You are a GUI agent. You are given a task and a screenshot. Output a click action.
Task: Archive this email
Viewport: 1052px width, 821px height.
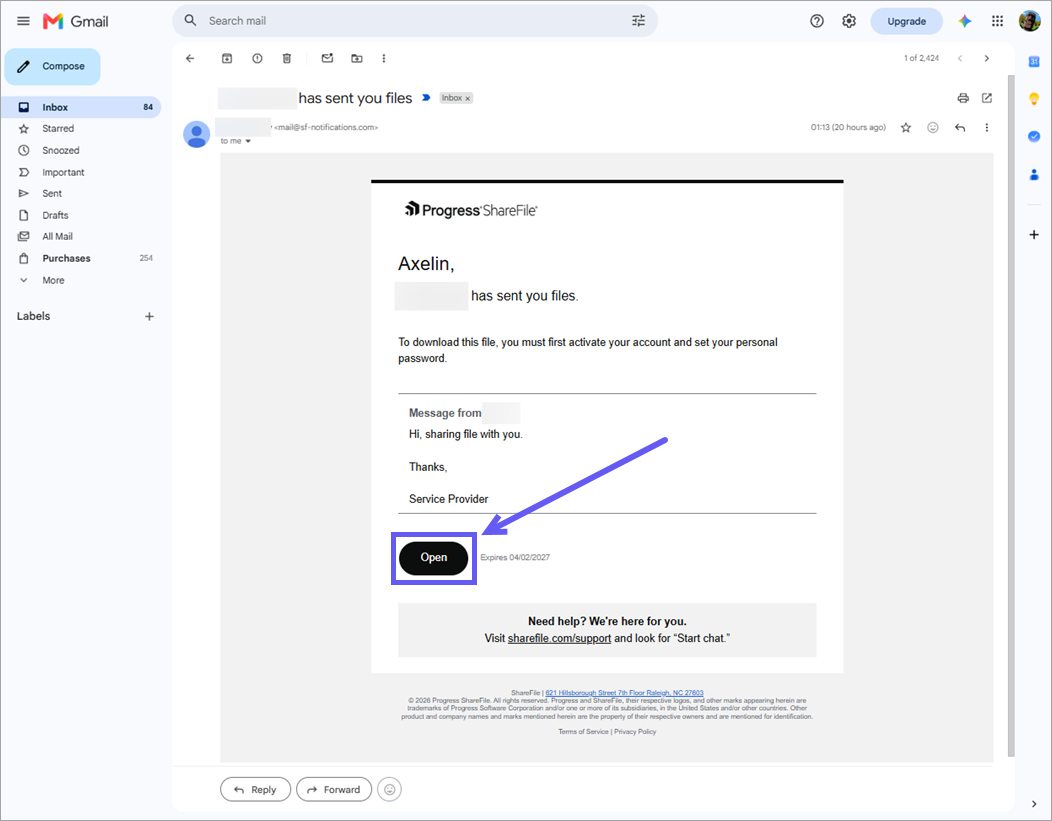[x=227, y=58]
